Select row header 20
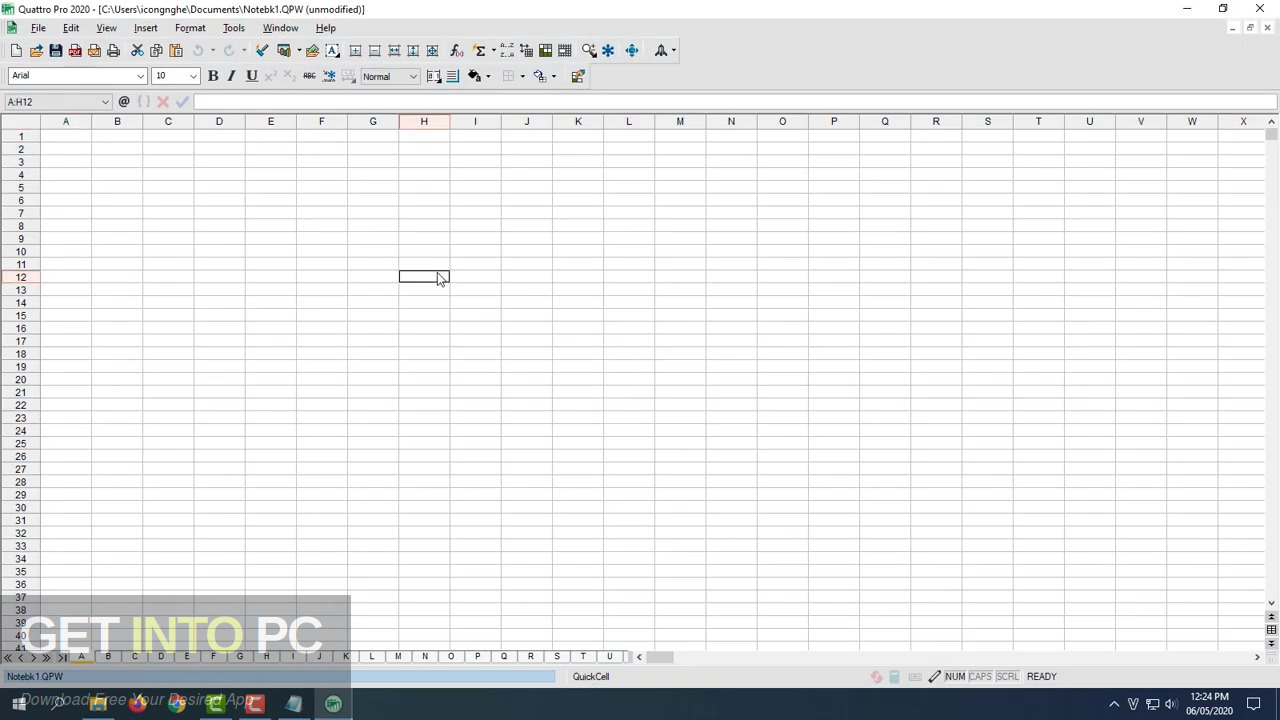1280x720 pixels. click(x=20, y=380)
